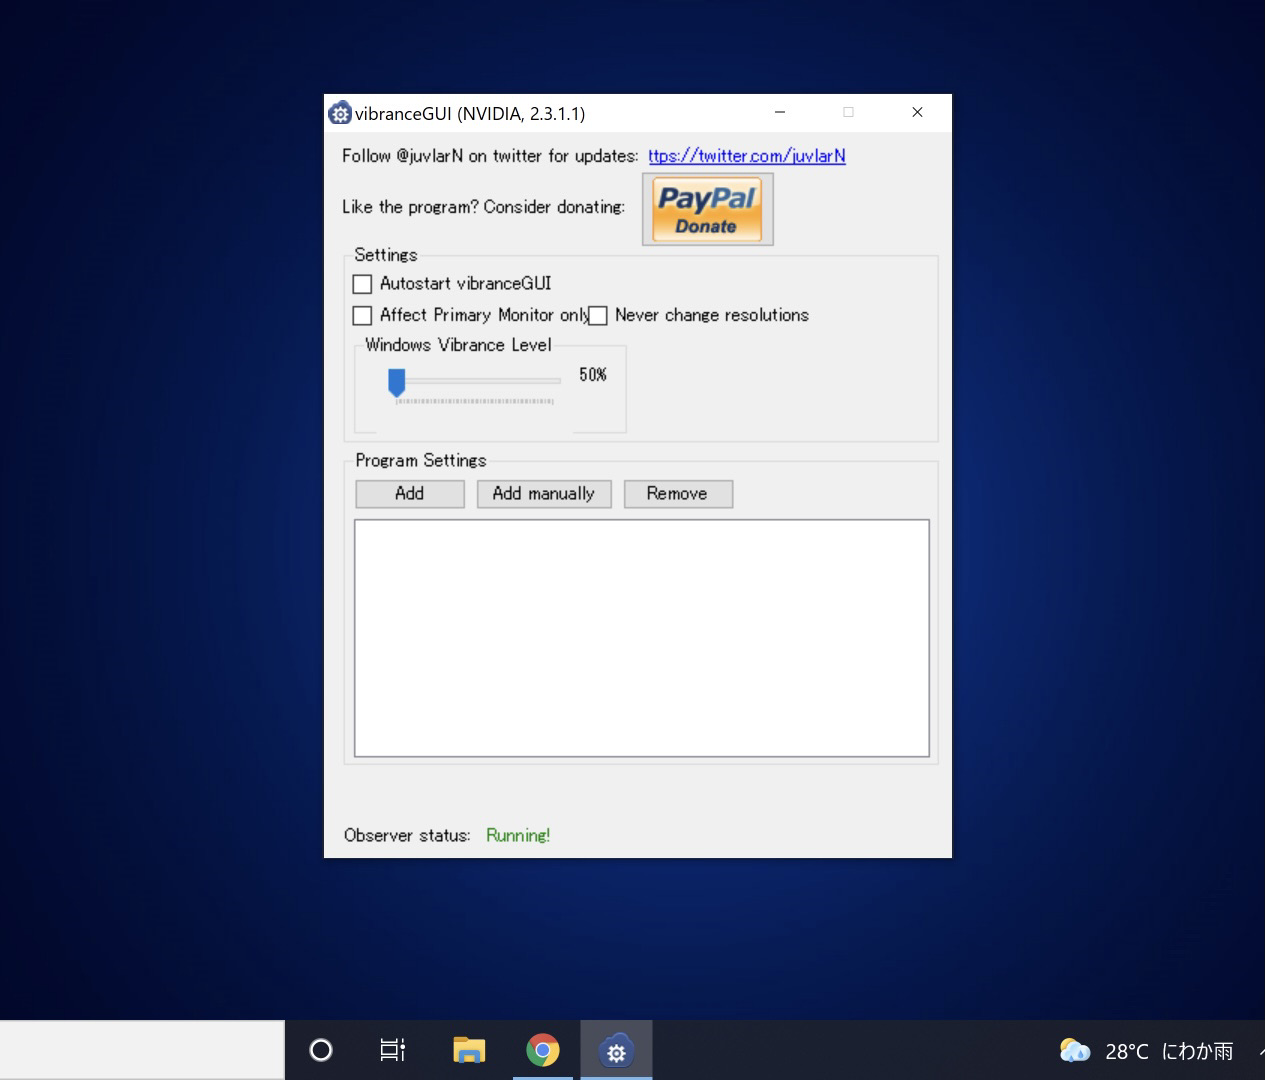The height and width of the screenshot is (1080, 1265).
Task: Check Affect Primary Monitor only
Action: [362, 315]
